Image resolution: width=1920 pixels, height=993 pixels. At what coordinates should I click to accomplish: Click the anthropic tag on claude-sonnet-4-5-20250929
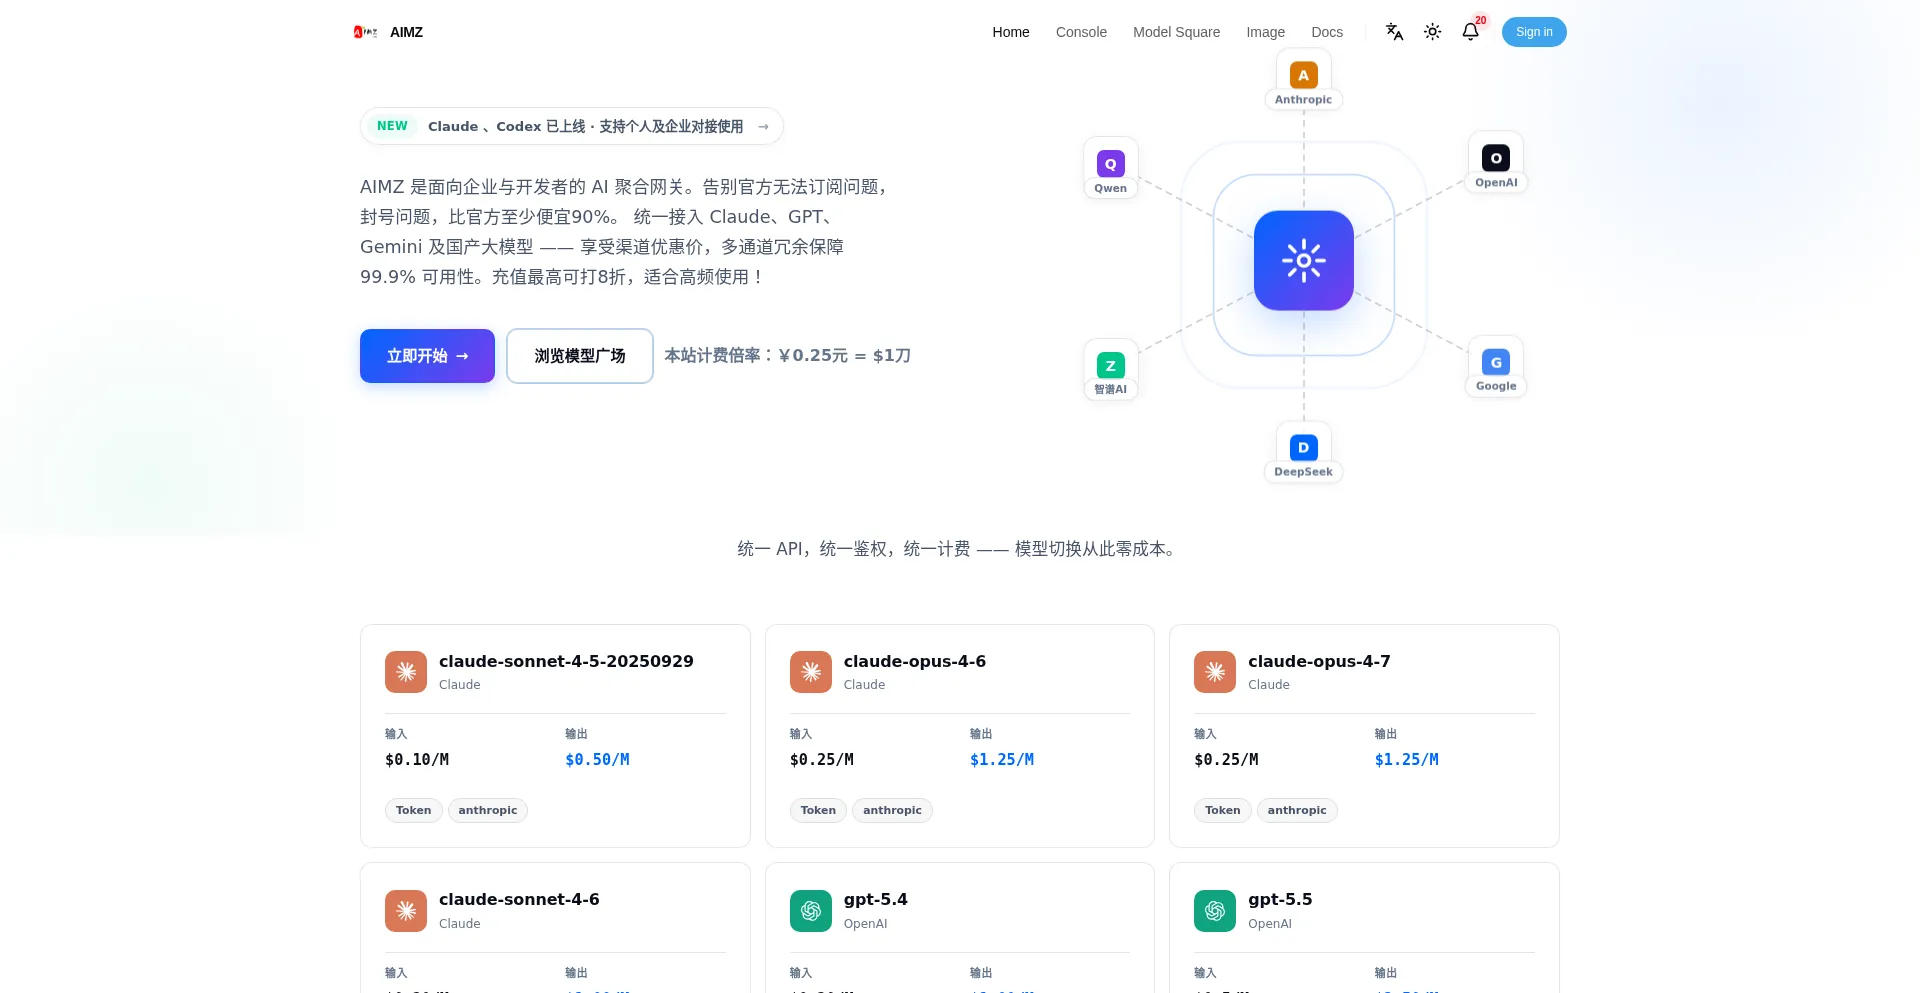tap(488, 810)
